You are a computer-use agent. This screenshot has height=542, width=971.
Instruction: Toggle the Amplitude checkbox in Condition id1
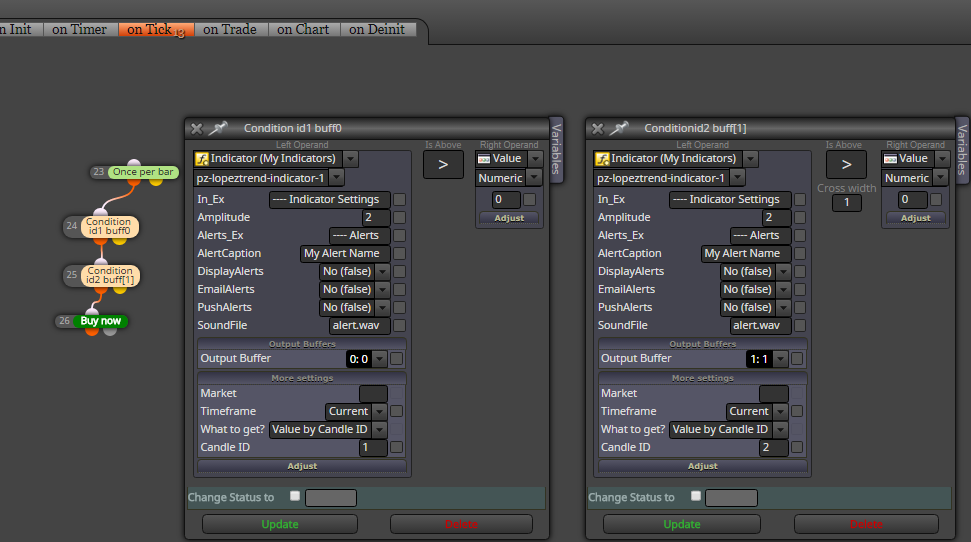(399, 217)
